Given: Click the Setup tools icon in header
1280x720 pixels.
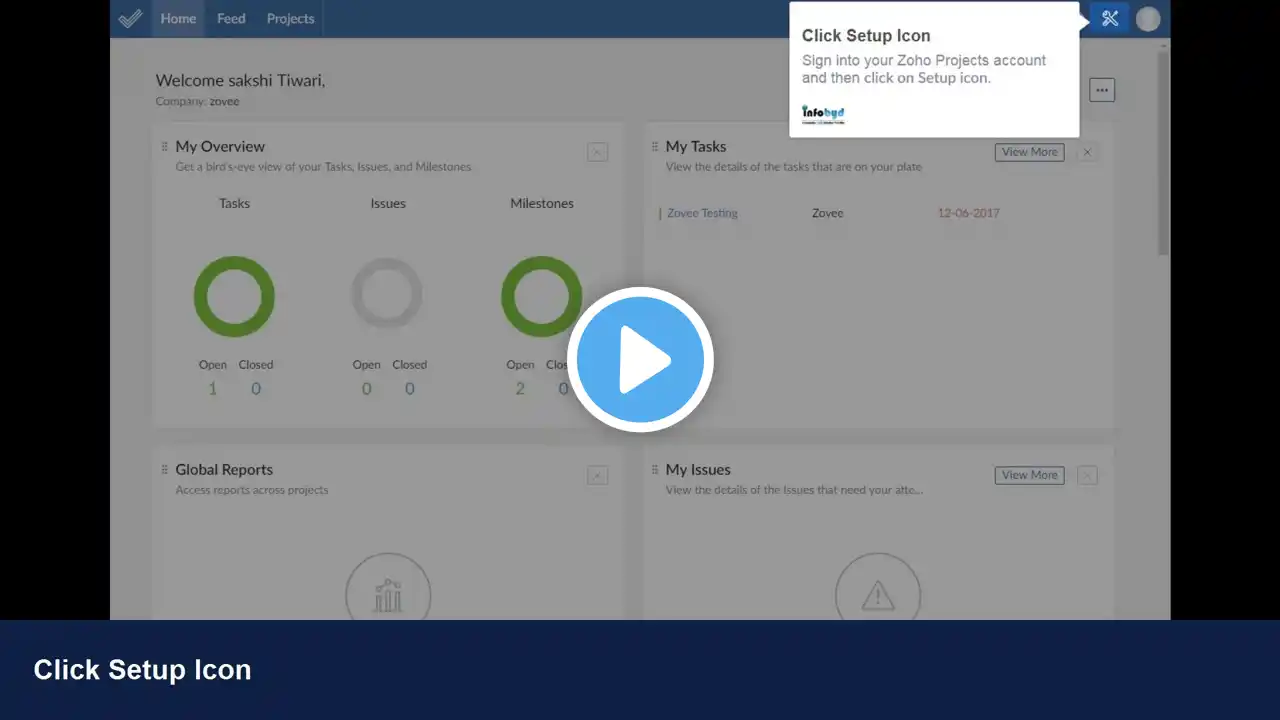Looking at the screenshot, I should [1110, 18].
